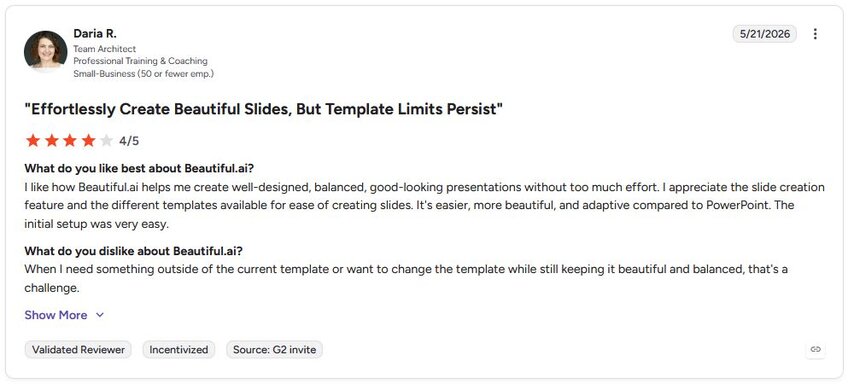Click the chevron beside Show More
Image resolution: width=848 pixels, height=384 pixels.
100,315
